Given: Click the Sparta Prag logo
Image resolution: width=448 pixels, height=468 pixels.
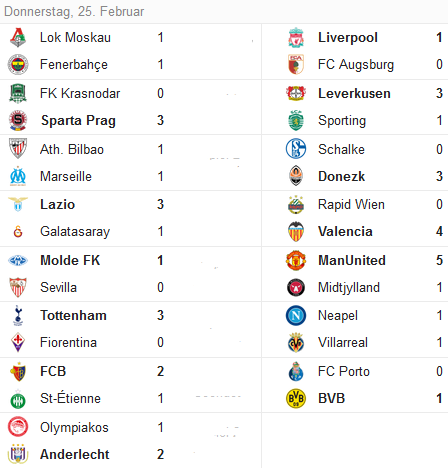Looking at the screenshot, I should (18, 120).
